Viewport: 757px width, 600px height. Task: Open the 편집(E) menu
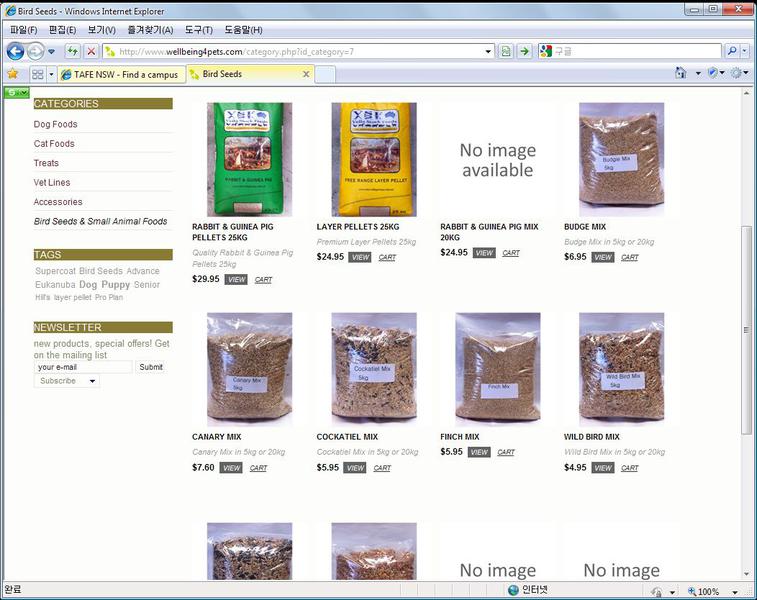pos(62,30)
